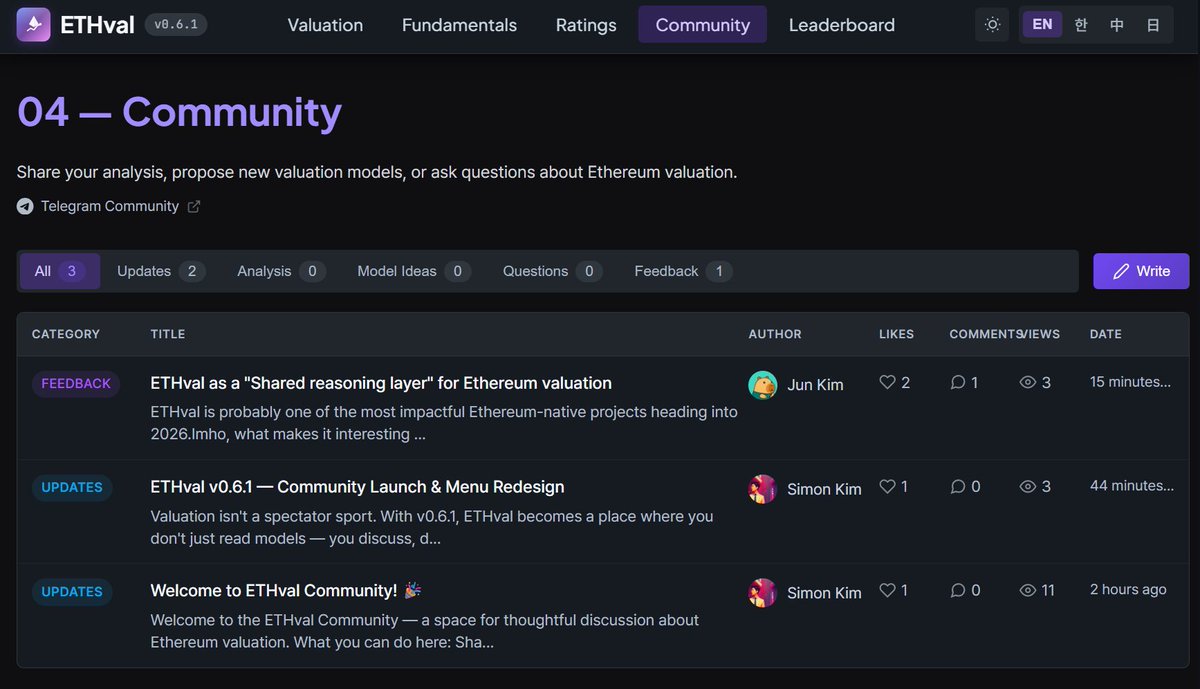This screenshot has height=689, width=1200.
Task: Click the TITLE column header
Action: click(x=168, y=334)
